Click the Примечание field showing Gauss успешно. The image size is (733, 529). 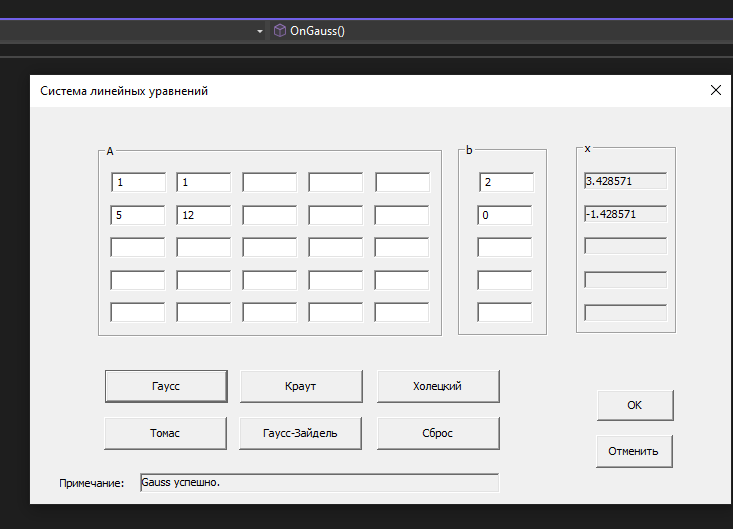point(319,483)
